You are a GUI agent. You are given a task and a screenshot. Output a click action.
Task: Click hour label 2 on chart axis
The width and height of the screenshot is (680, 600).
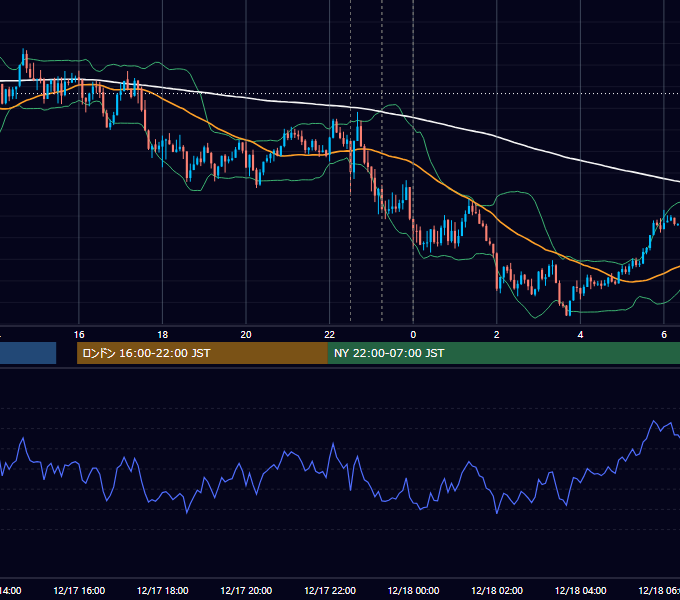[497, 335]
